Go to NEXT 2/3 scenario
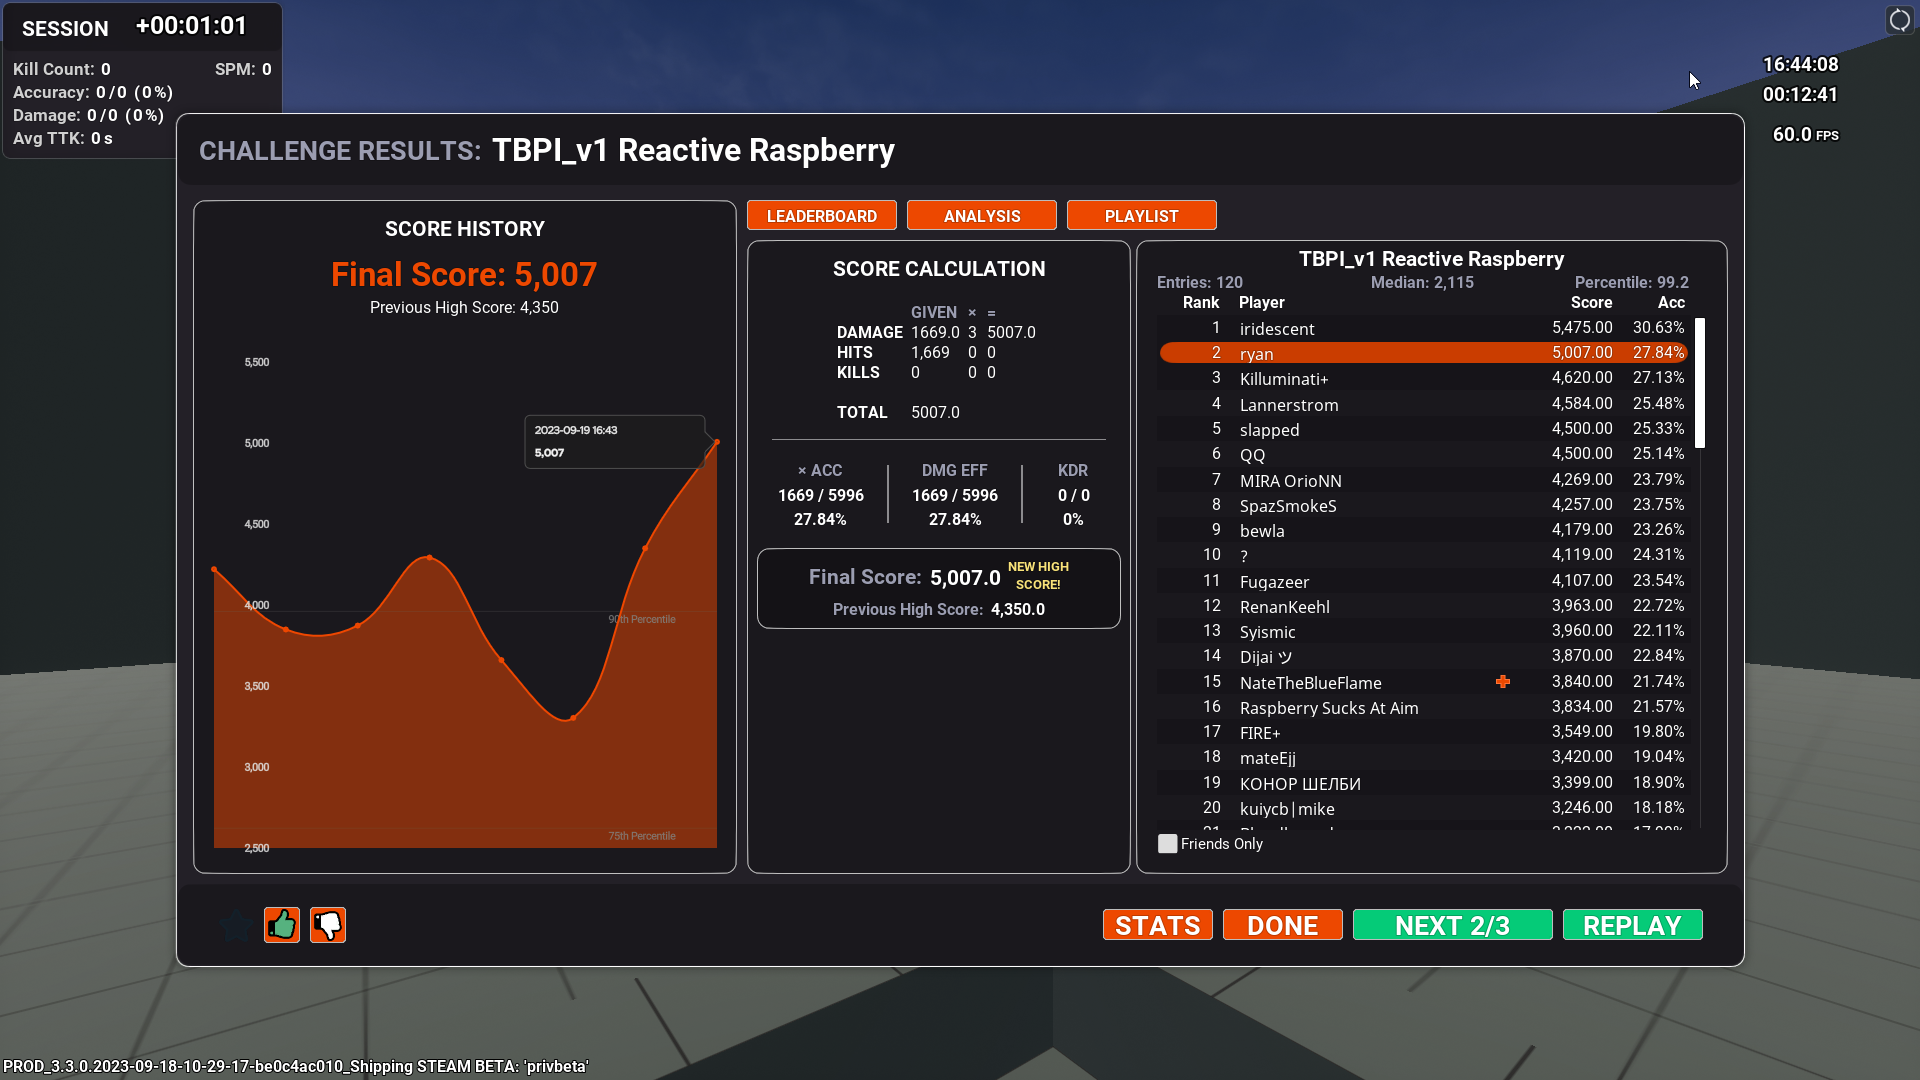Image resolution: width=1920 pixels, height=1080 pixels. [1452, 926]
